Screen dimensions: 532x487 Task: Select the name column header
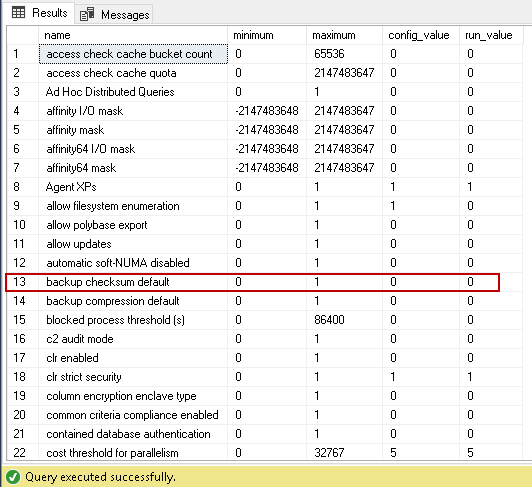tap(133, 35)
